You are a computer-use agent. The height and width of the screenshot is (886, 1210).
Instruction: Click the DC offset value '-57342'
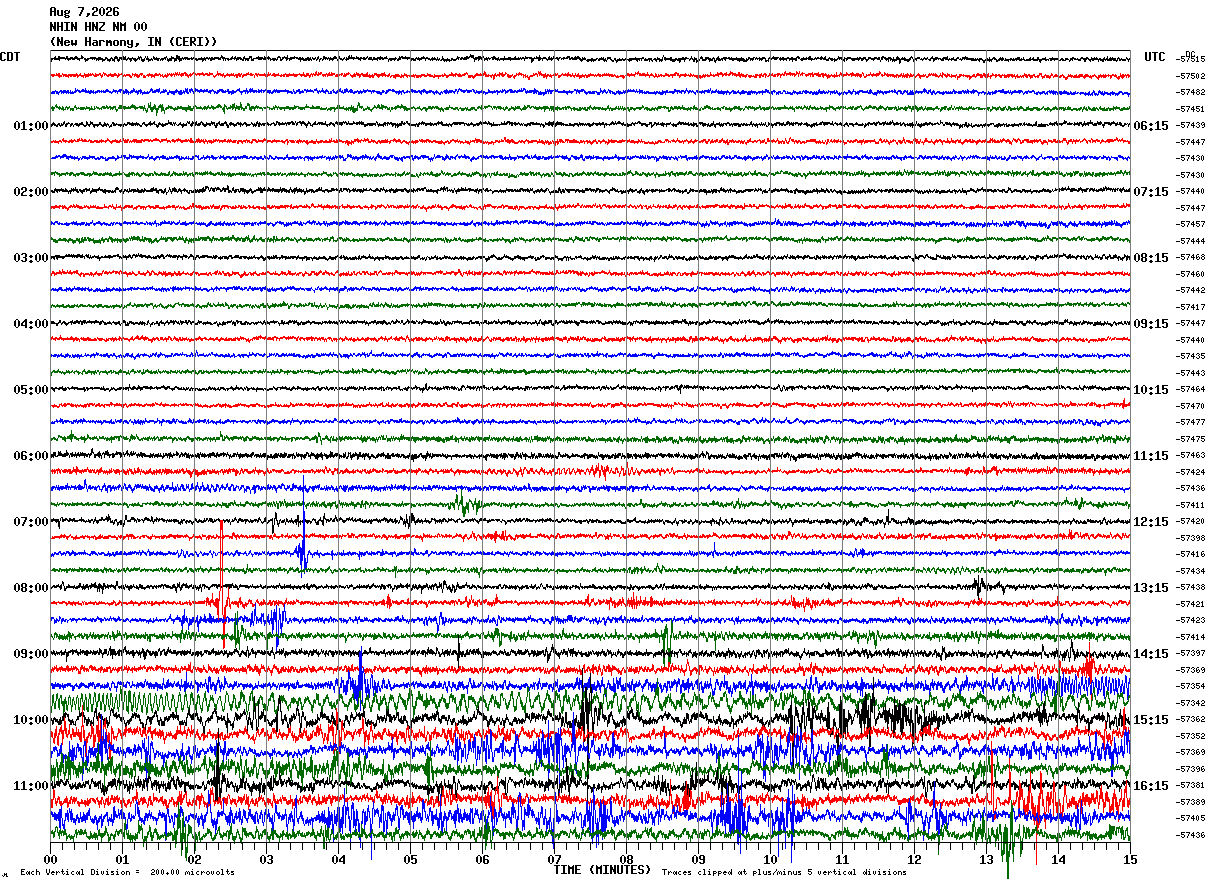[x=1191, y=703]
